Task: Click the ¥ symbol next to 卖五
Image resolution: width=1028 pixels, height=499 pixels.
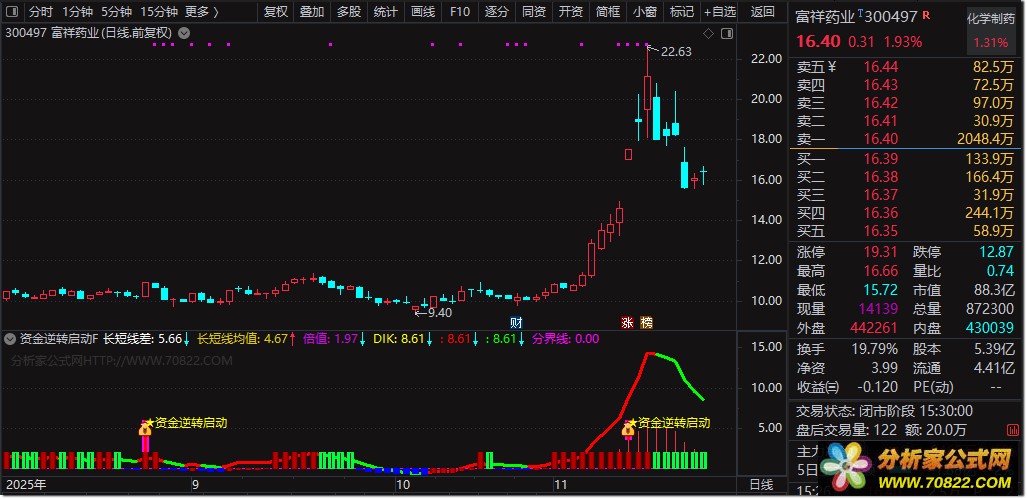Action: [832, 66]
